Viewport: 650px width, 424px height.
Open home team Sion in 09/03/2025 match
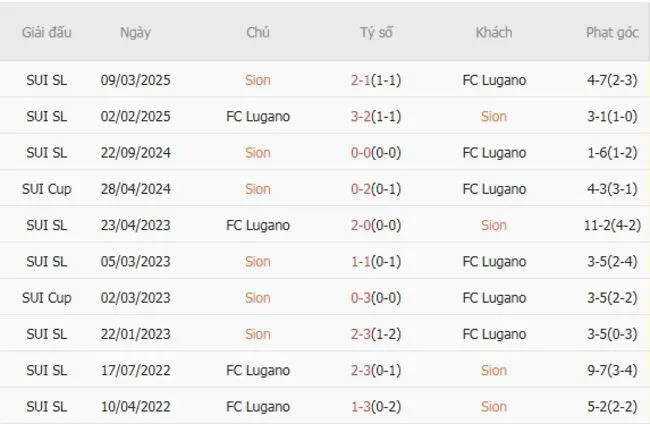[x=258, y=80]
